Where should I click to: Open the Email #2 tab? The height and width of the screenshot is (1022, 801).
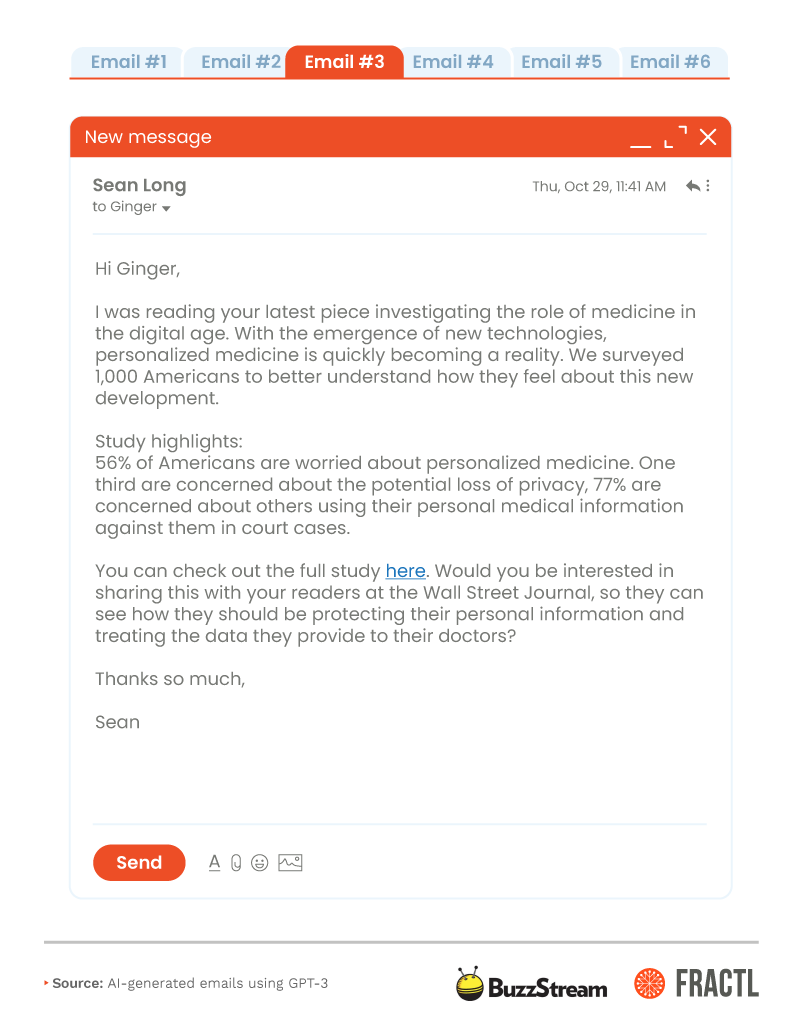tap(240, 62)
